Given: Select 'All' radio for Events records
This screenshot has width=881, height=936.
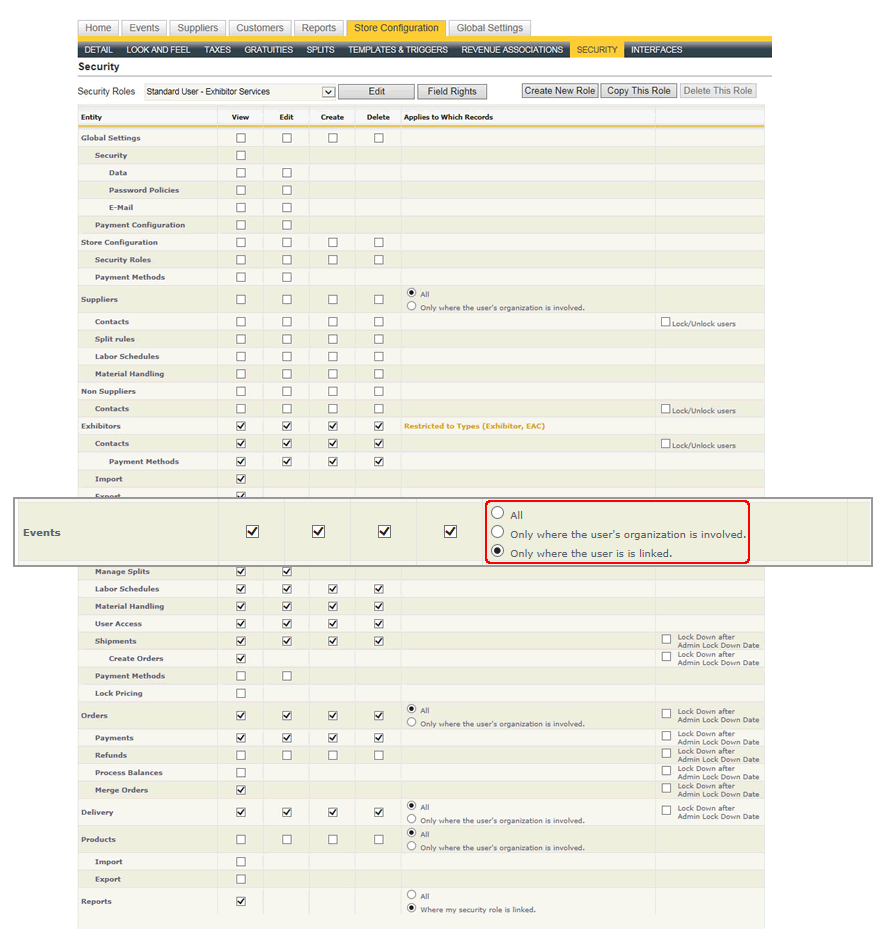Looking at the screenshot, I should tap(497, 513).
